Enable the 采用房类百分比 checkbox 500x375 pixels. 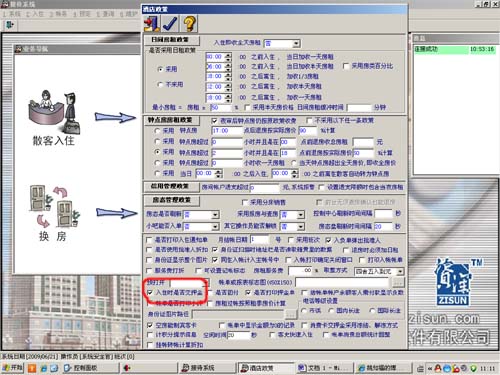coord(346,66)
